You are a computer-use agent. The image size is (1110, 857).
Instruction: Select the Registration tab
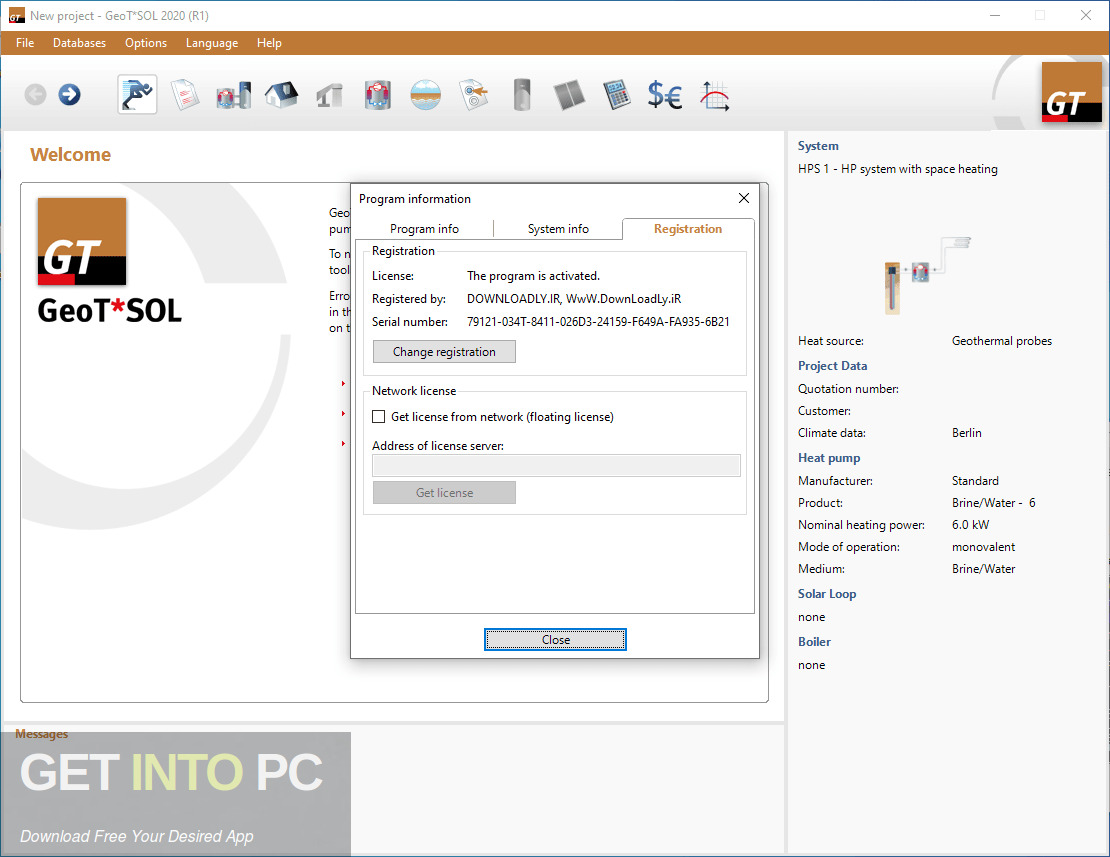pos(688,229)
